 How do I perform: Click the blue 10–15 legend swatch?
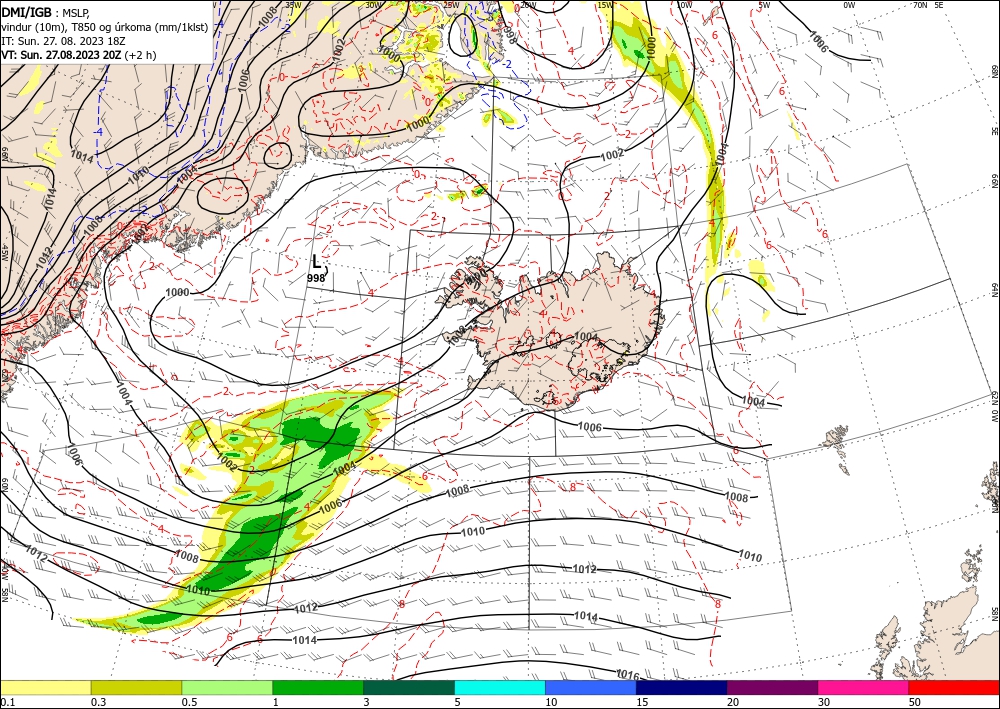pyautogui.click(x=591, y=687)
